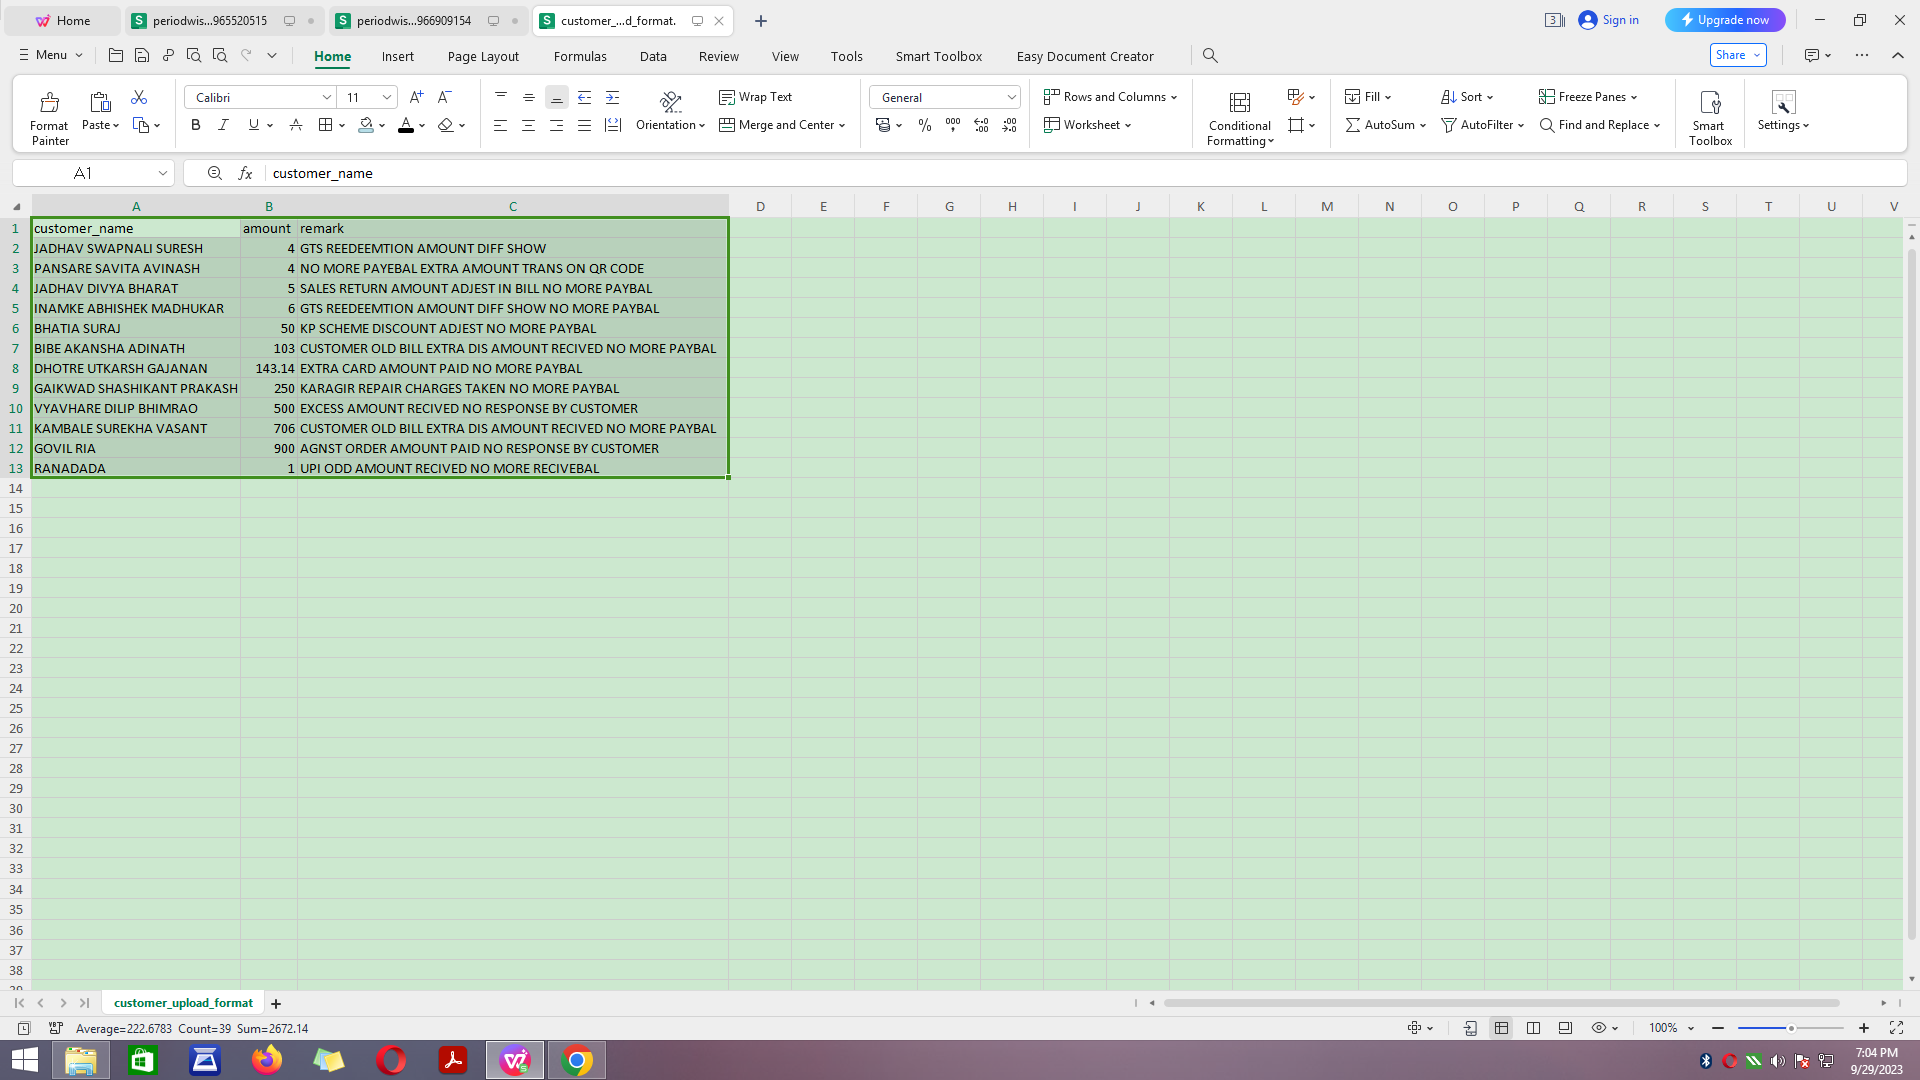Select the customer_upload_format sheet tab

pyautogui.click(x=183, y=1003)
